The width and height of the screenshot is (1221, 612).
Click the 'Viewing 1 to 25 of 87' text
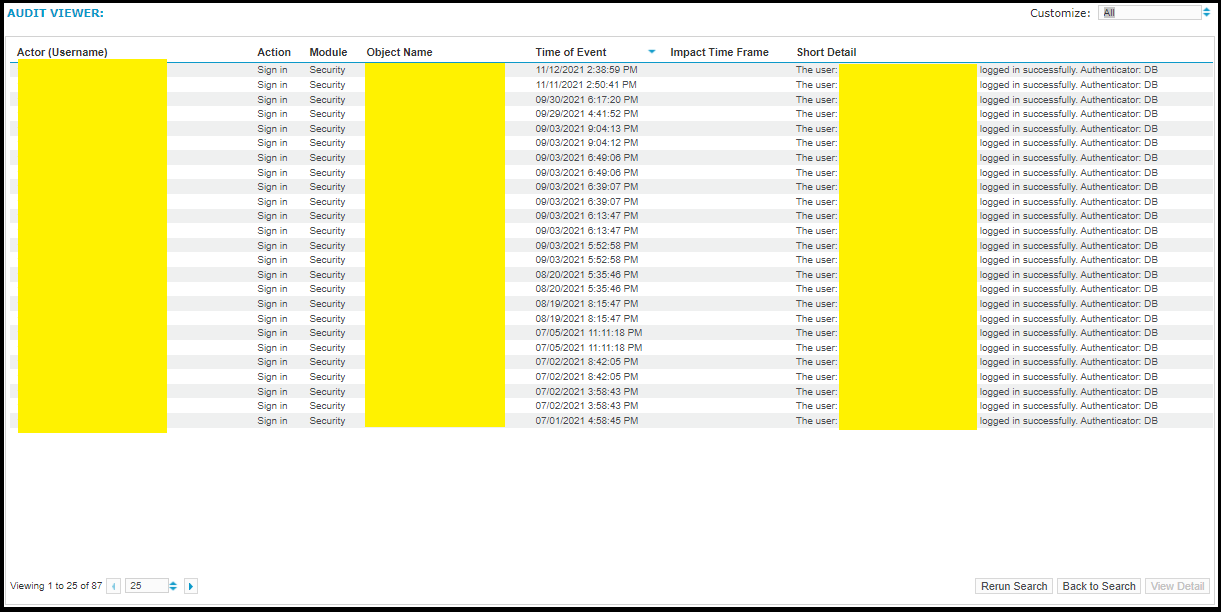pos(56,586)
